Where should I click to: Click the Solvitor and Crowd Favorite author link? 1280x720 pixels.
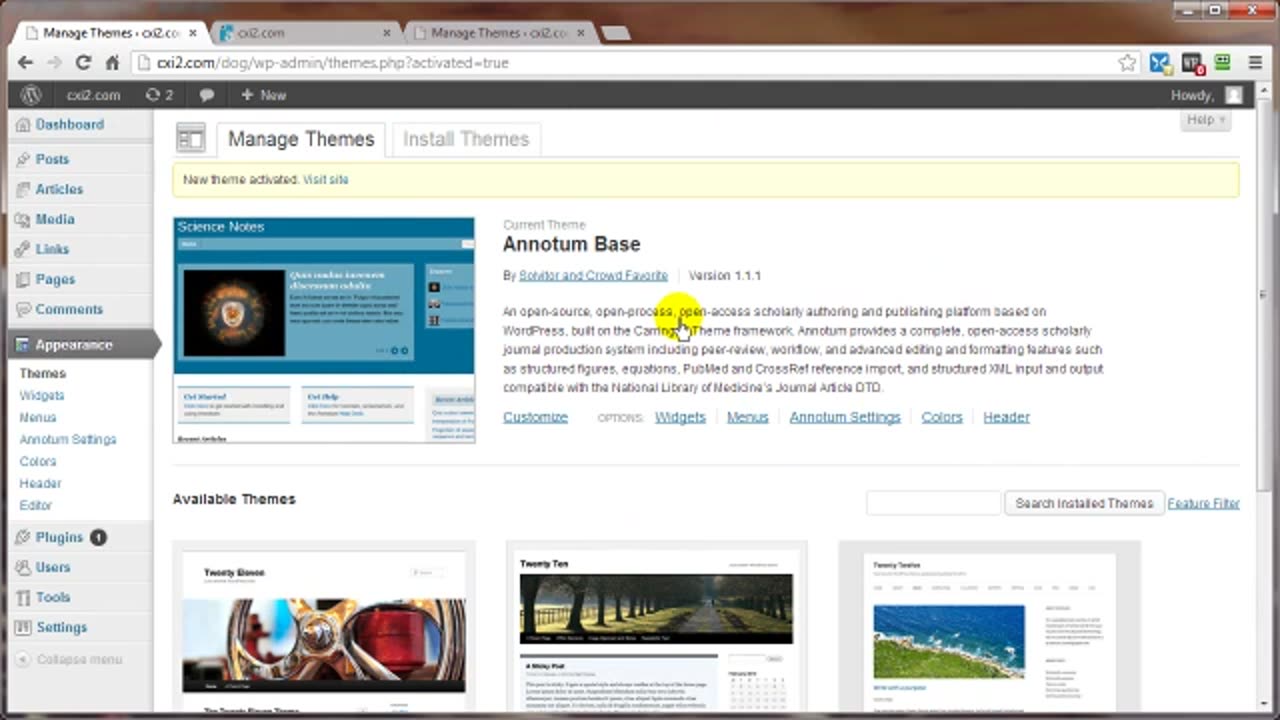tap(593, 276)
